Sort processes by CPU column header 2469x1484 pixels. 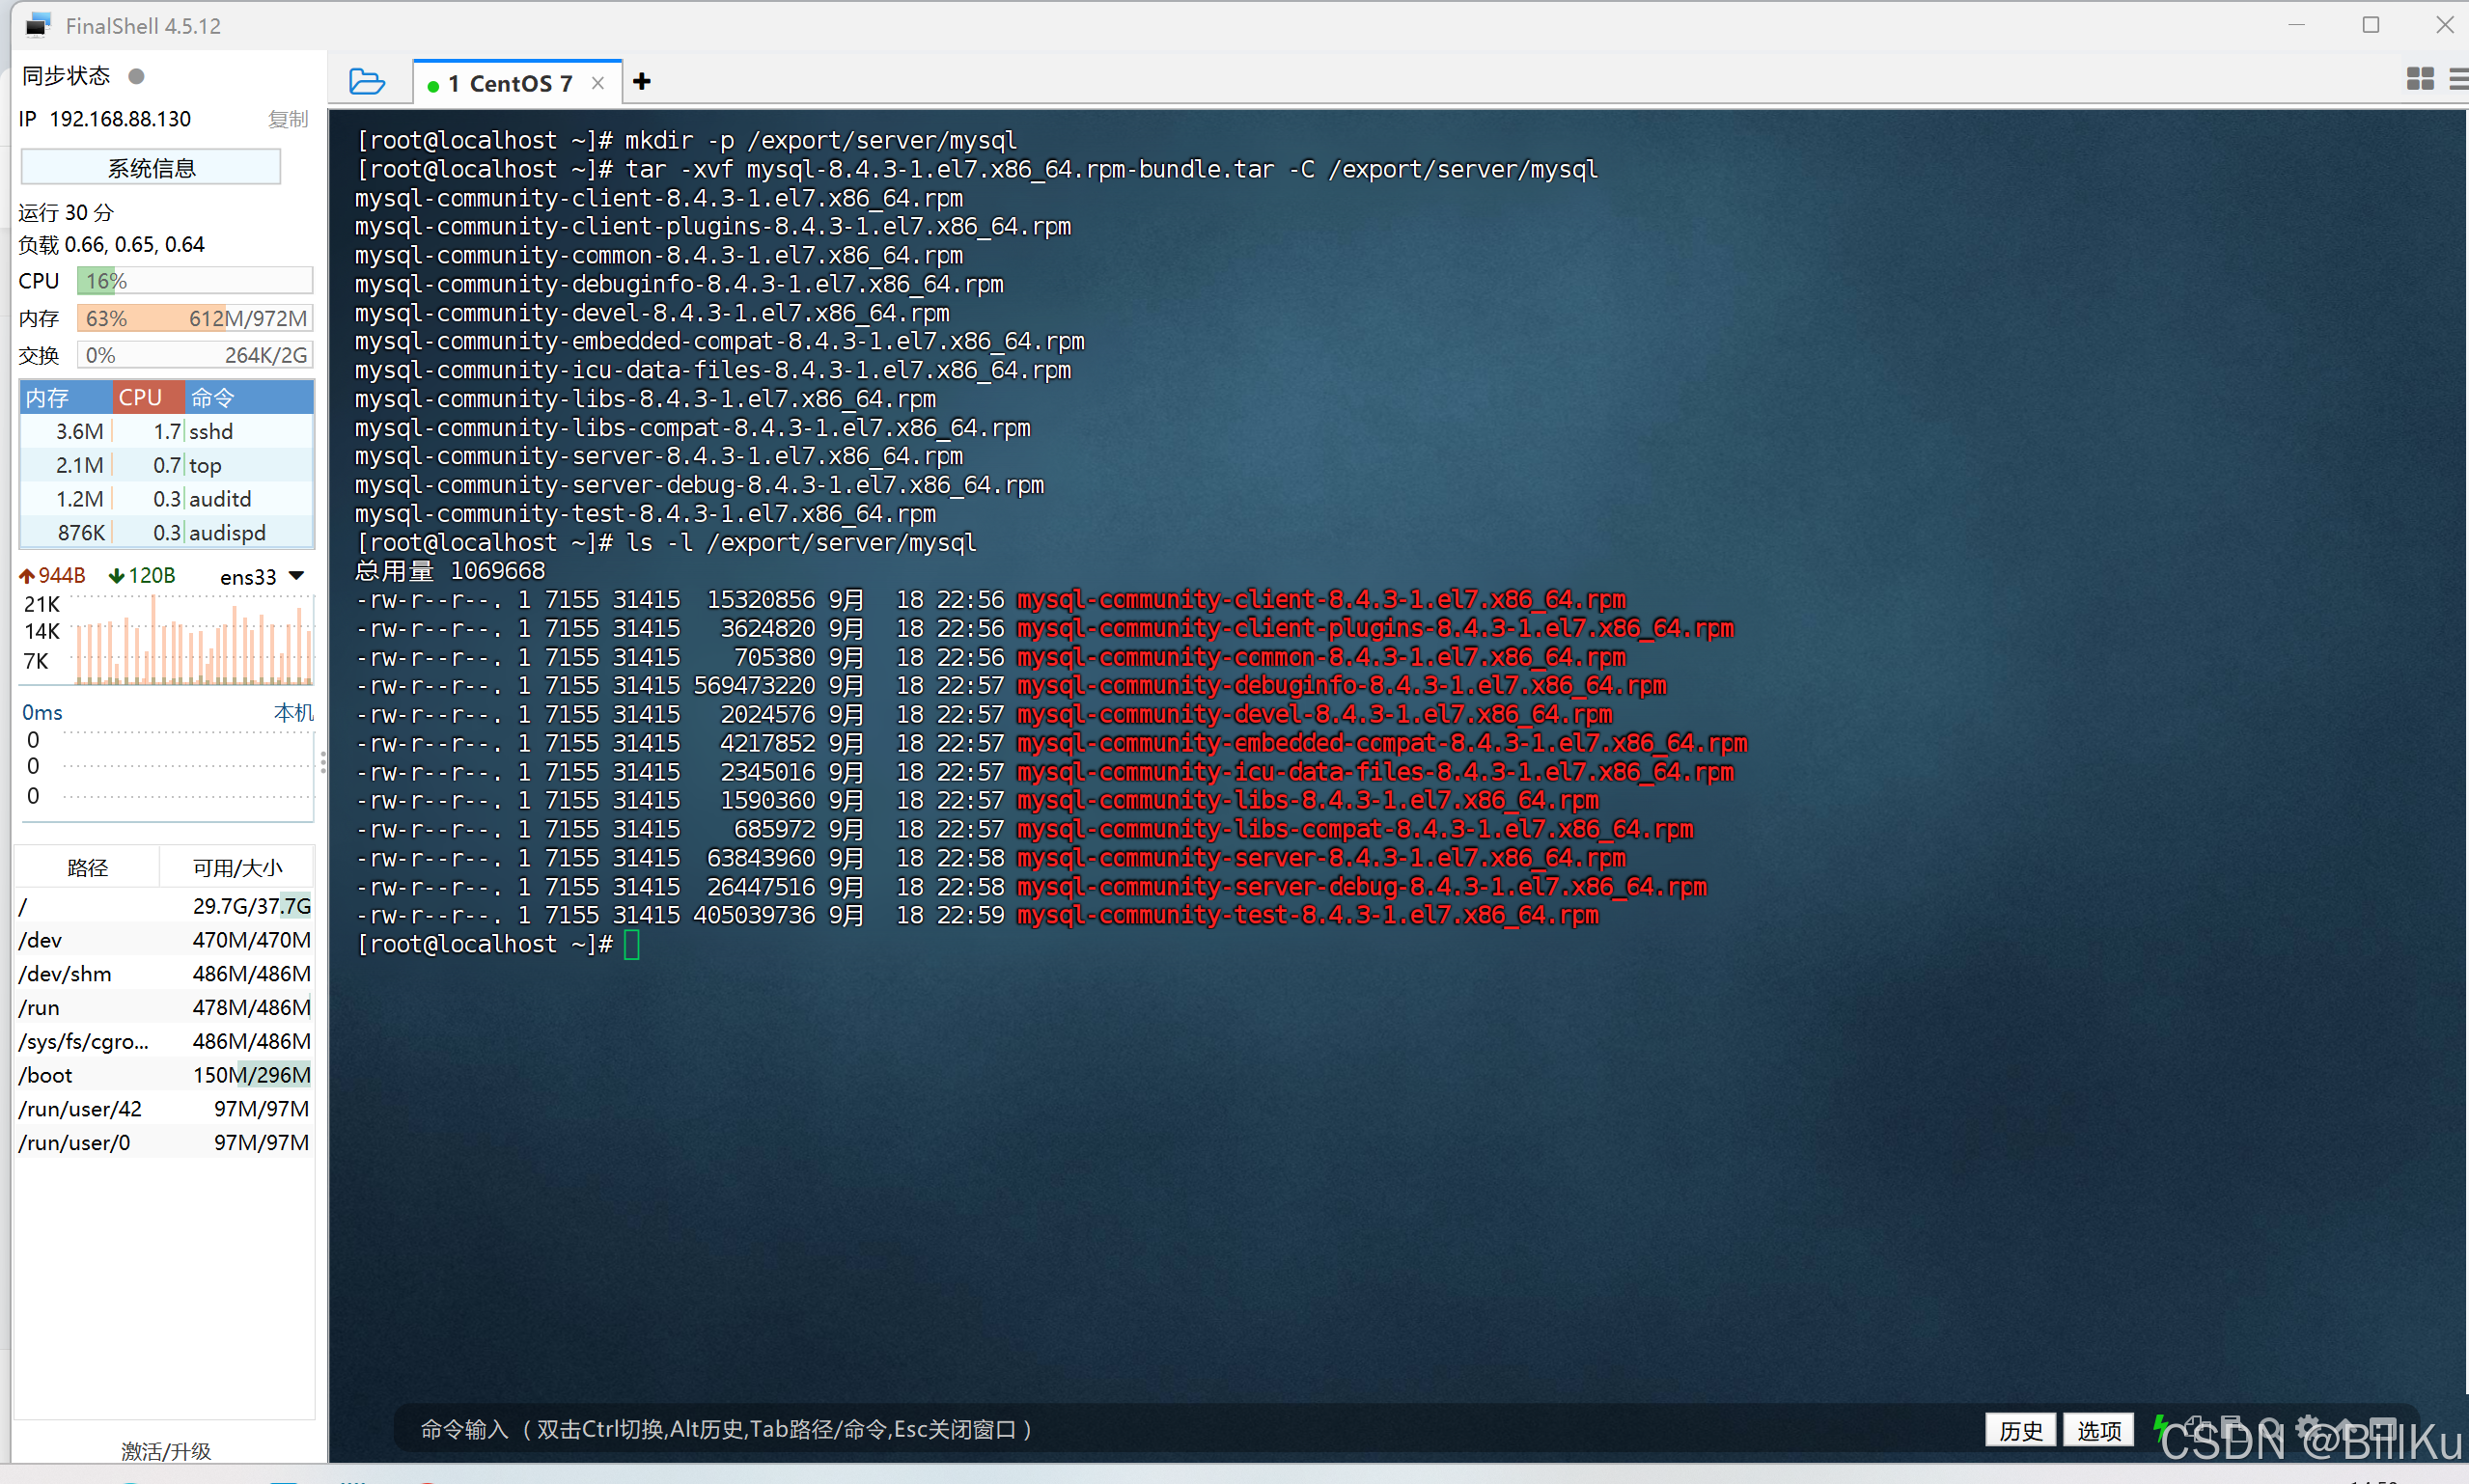pyautogui.click(x=149, y=398)
